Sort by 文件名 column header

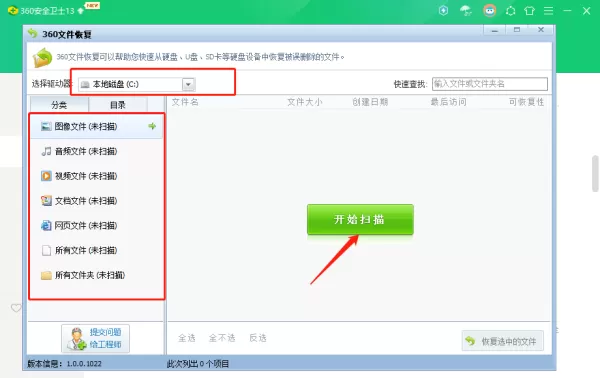point(185,102)
